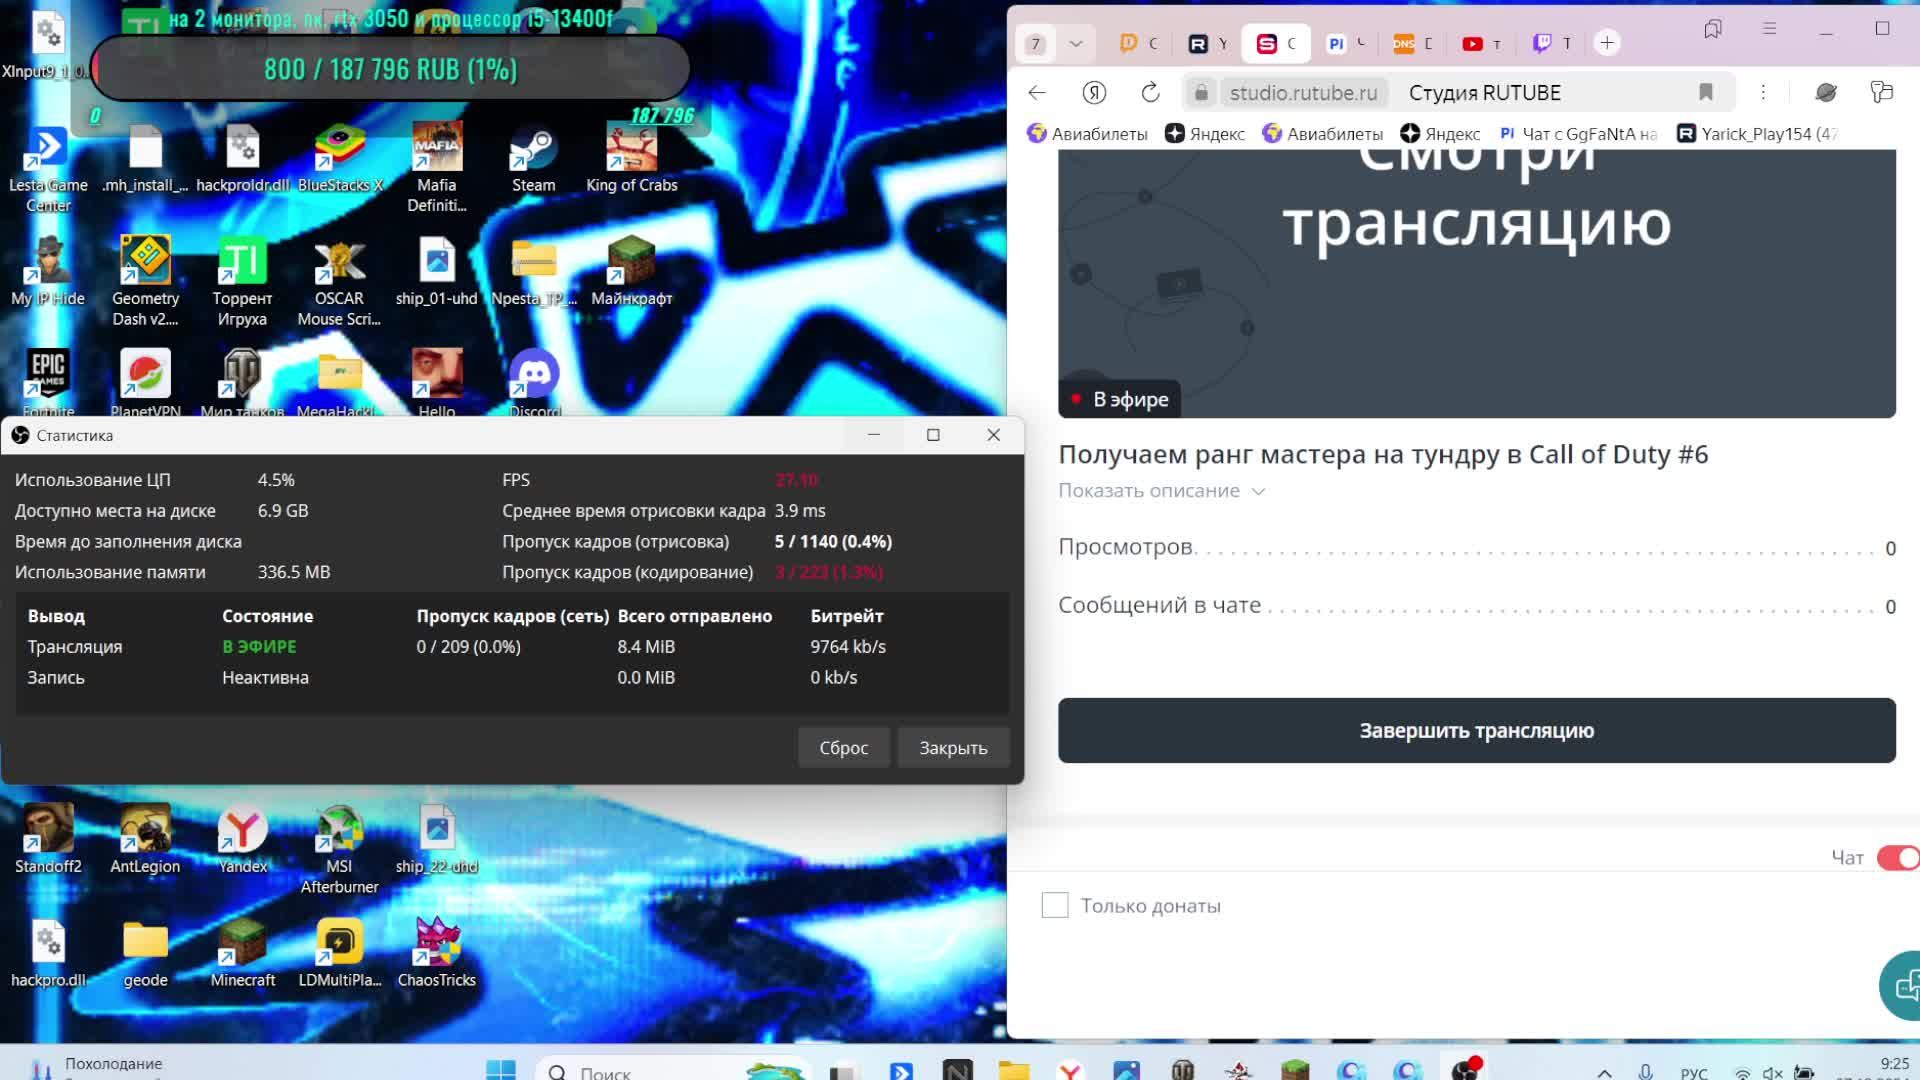Open the tab group dropdown arrow
The width and height of the screenshot is (1920, 1080).
tap(1076, 43)
